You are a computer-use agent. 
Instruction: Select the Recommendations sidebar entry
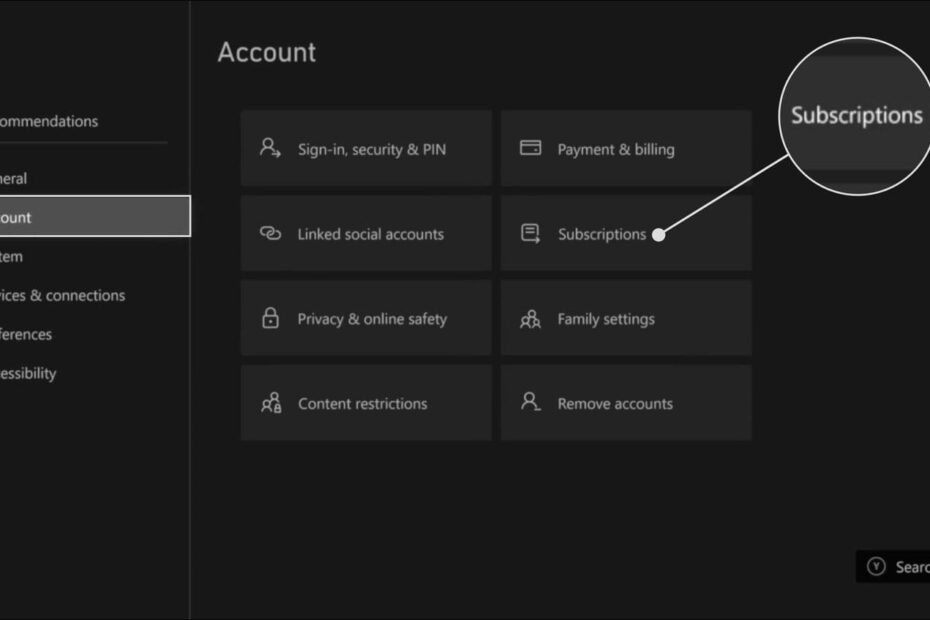point(49,122)
